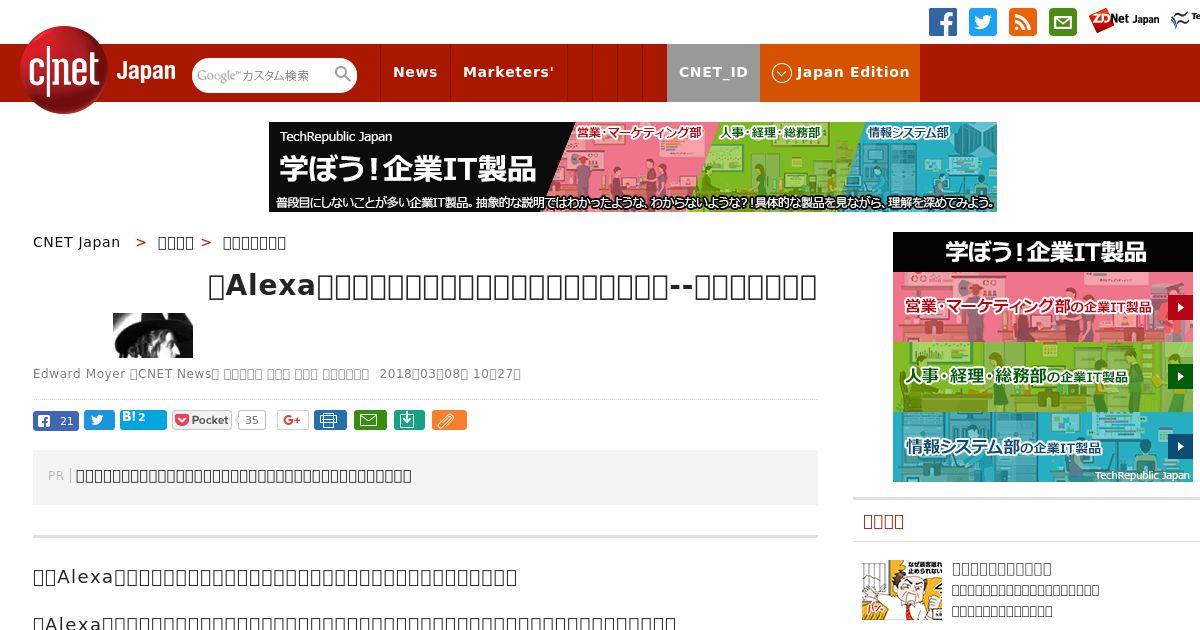
Task: Go to the CNET red circle logo home
Action: (x=64, y=70)
